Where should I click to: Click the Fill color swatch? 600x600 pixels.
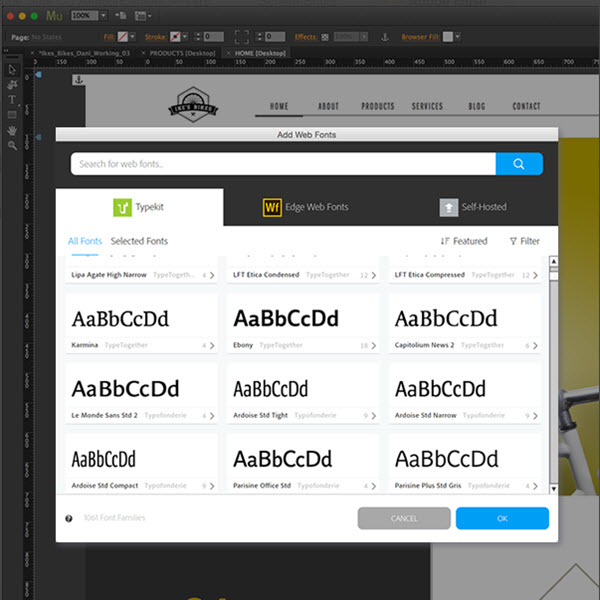pos(122,37)
